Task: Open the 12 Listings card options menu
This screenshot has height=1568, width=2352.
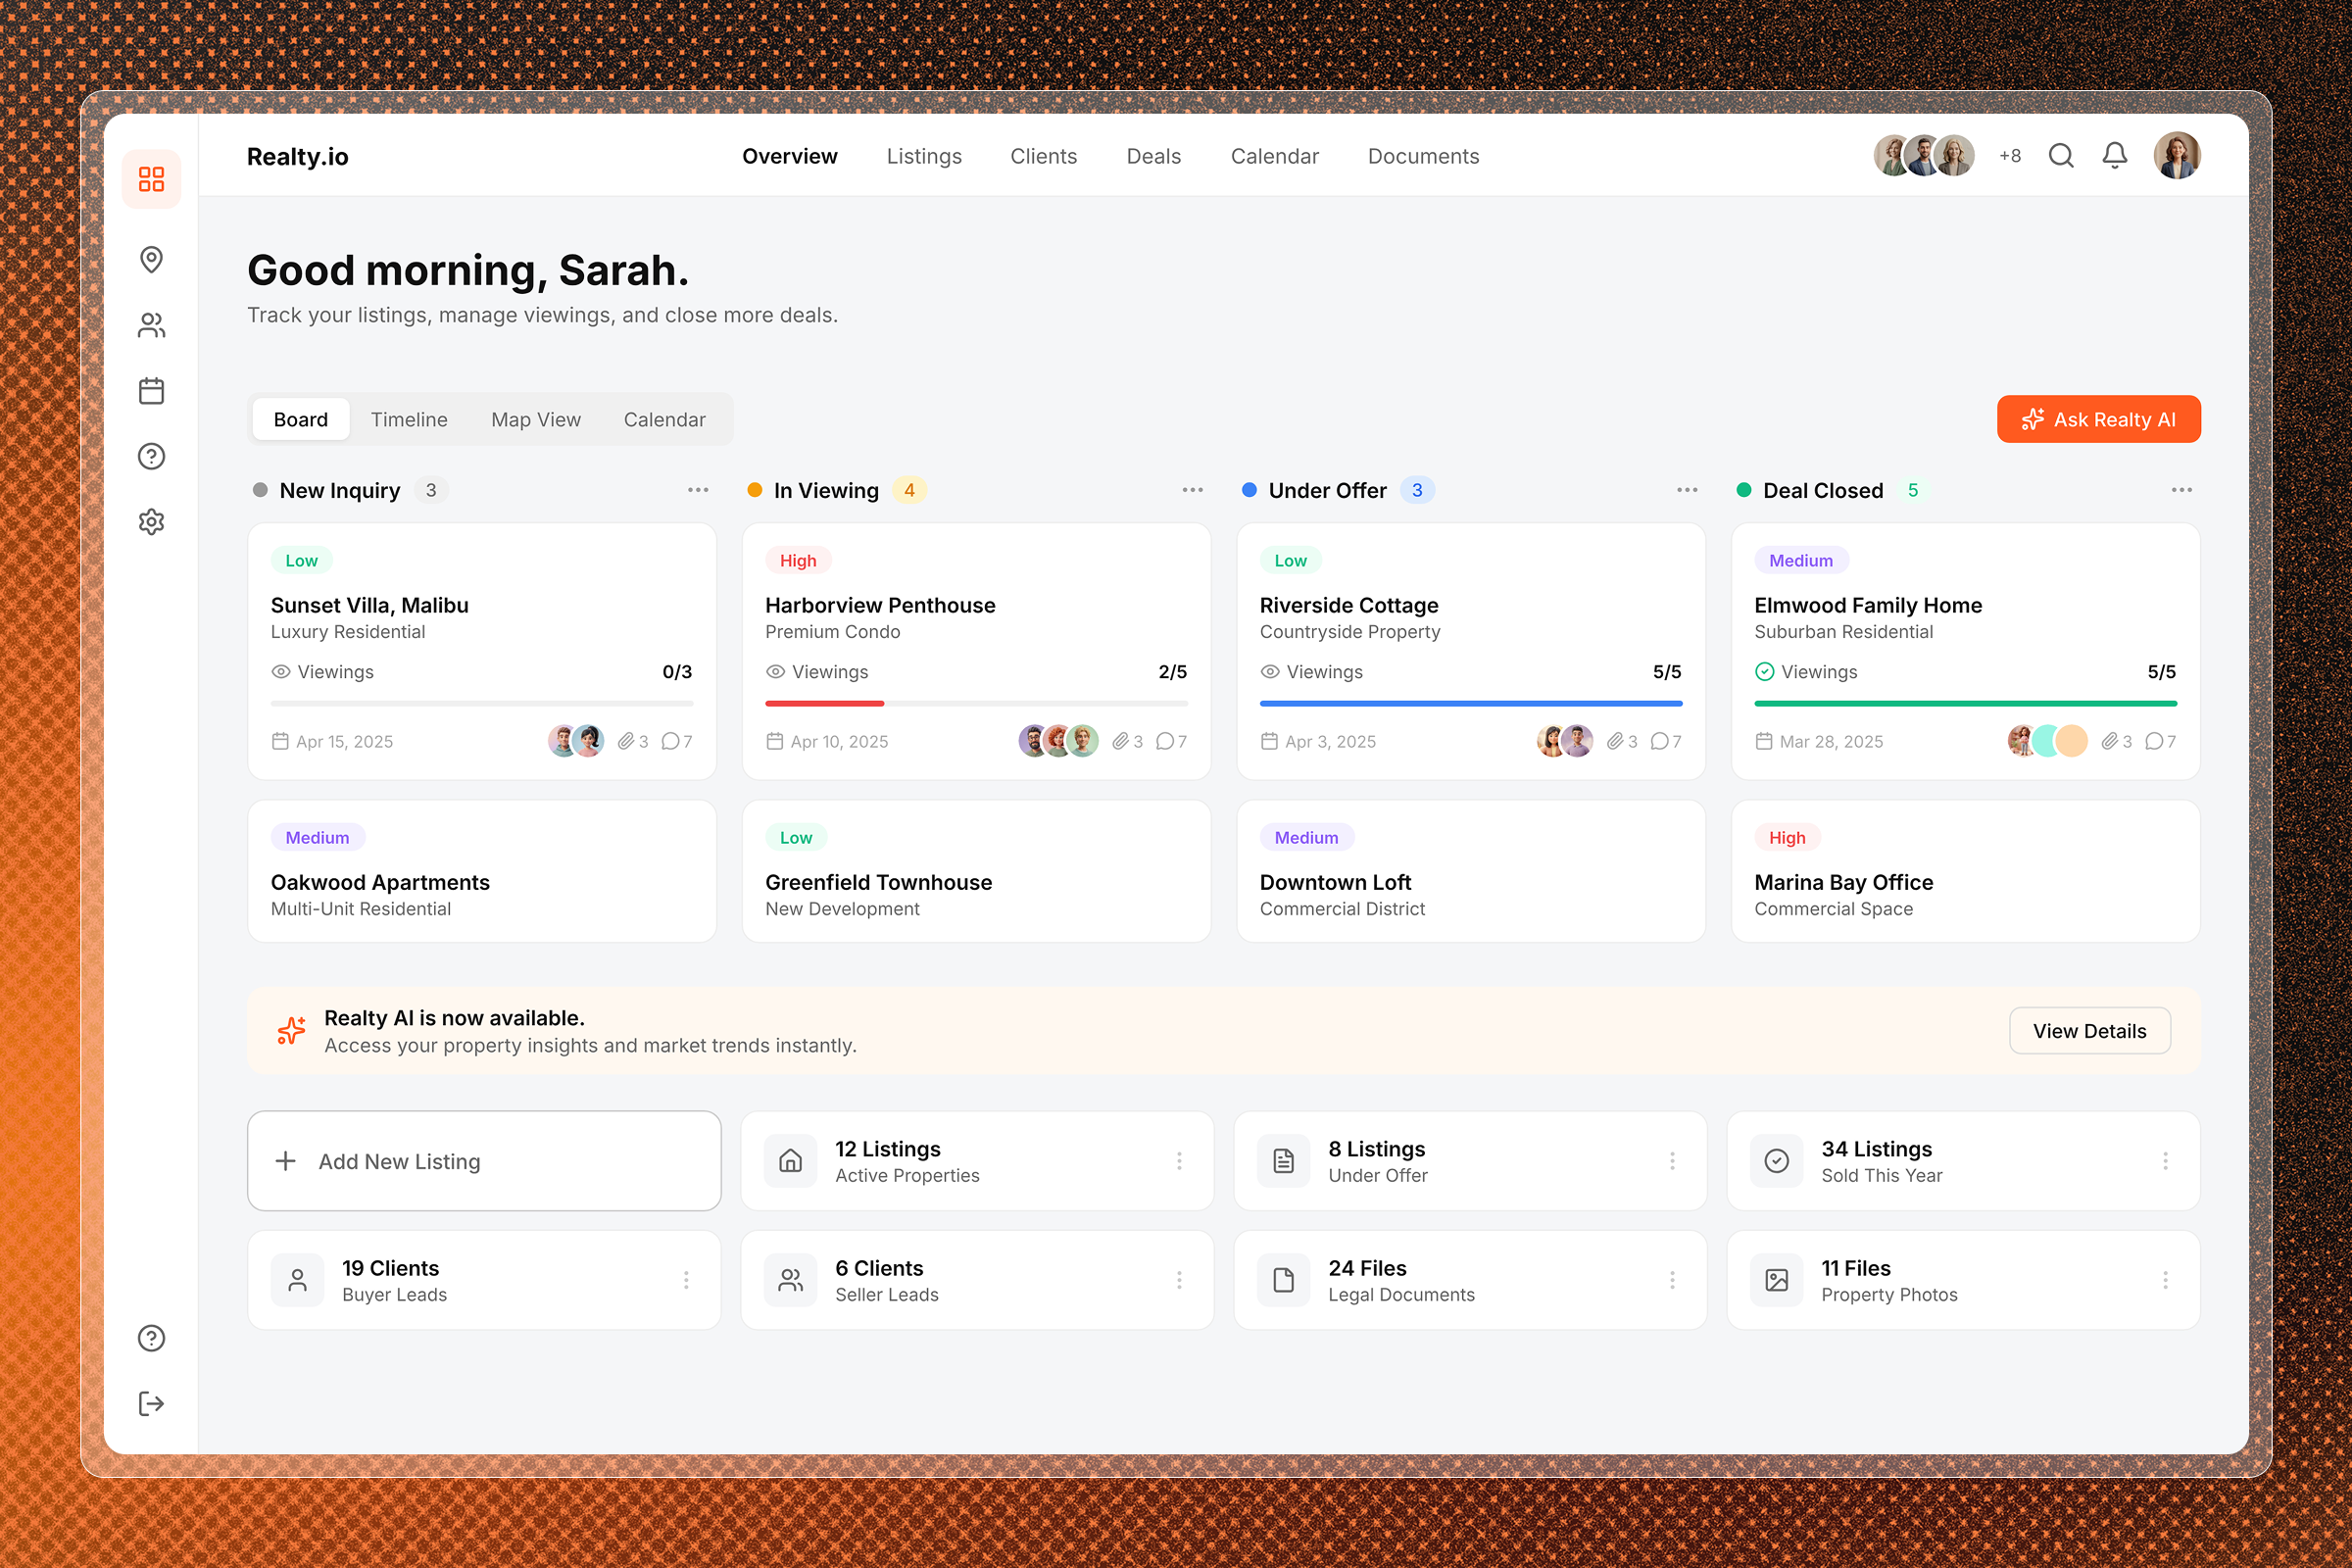Action: [1180, 1161]
